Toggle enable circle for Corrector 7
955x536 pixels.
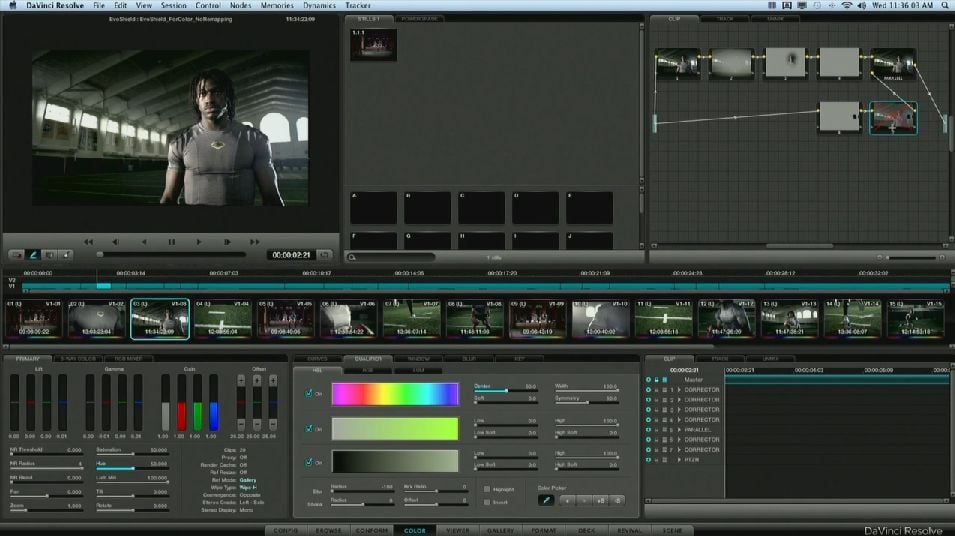tap(649, 450)
